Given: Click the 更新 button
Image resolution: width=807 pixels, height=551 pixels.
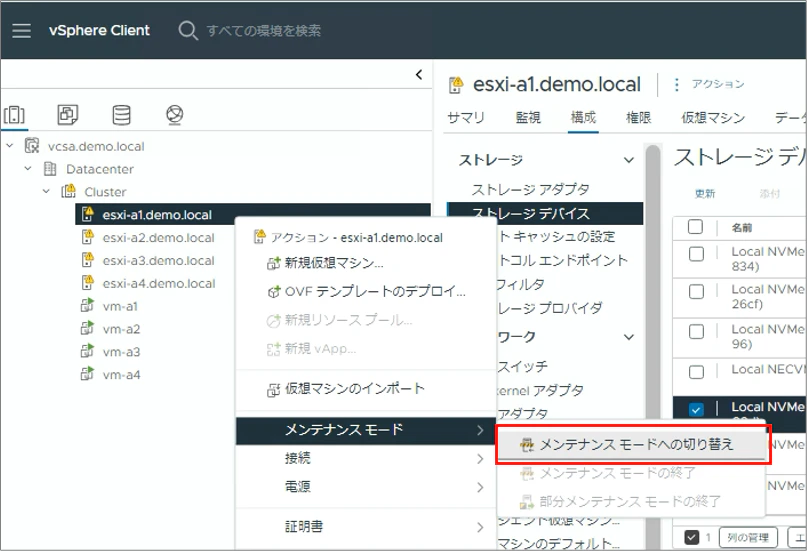Looking at the screenshot, I should click(x=705, y=194).
